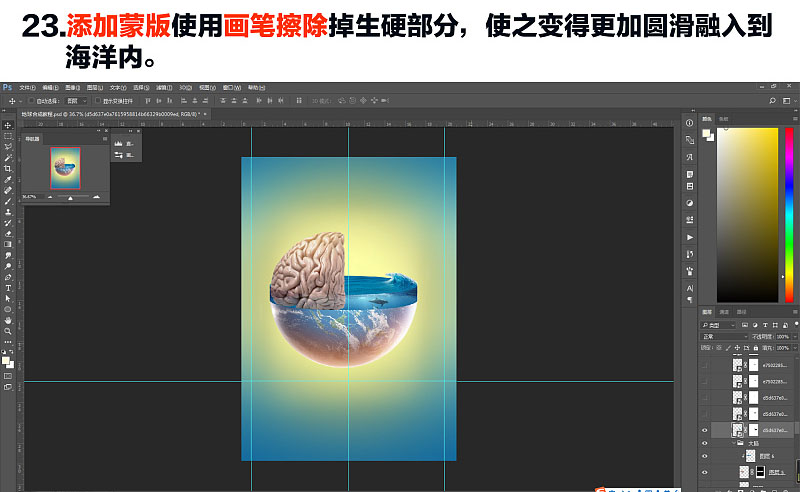The image size is (800, 492).
Task: Hide the 大脑 layer group
Action: point(705,444)
